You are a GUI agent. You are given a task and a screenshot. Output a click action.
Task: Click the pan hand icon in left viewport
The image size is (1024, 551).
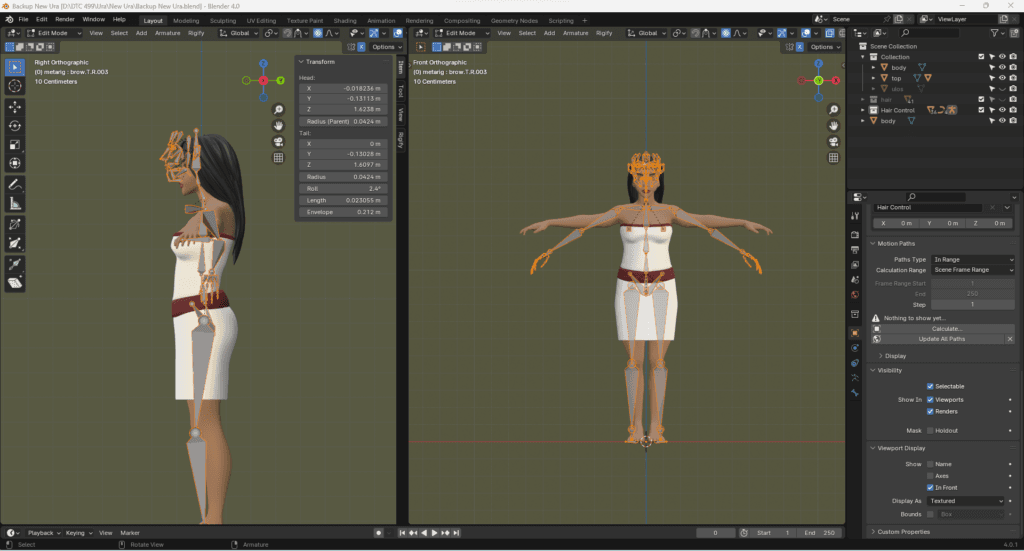tap(278, 125)
